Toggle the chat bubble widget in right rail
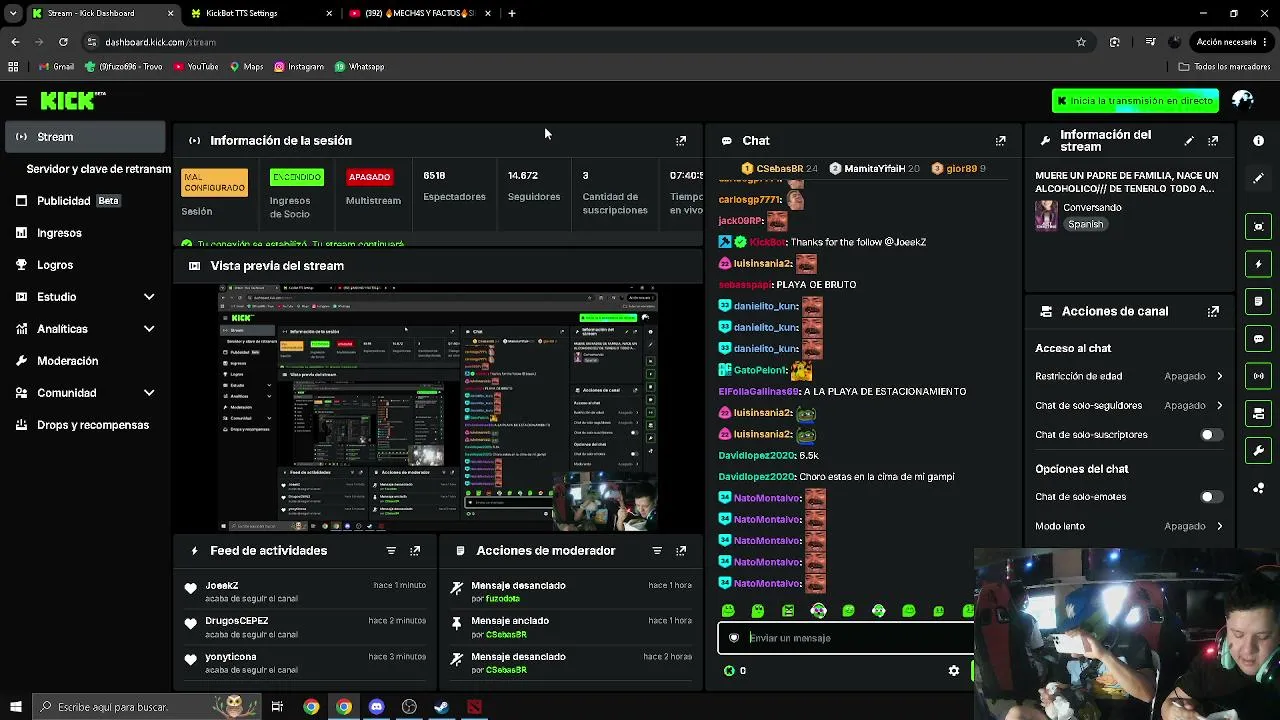1280x720 pixels. (x=1258, y=339)
